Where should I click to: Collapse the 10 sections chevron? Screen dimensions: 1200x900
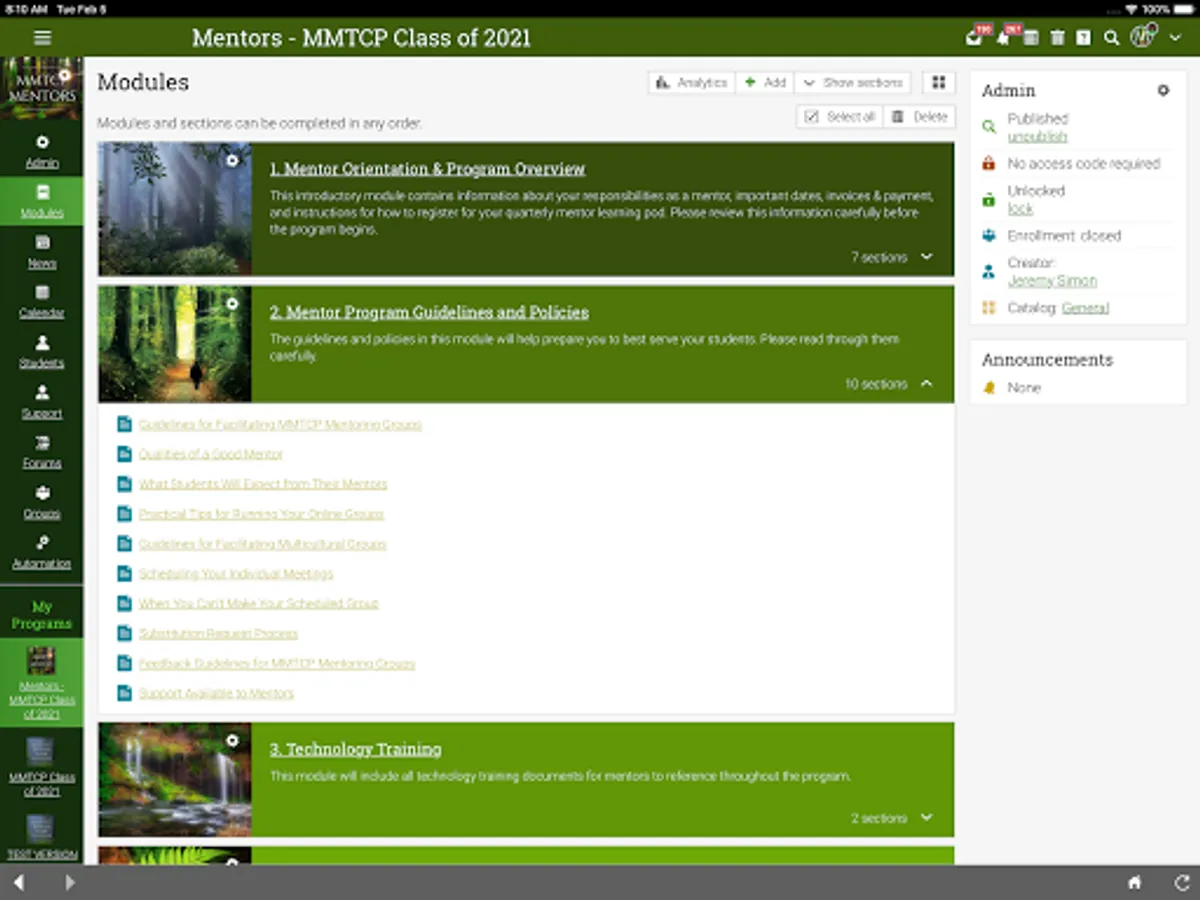pyautogui.click(x=926, y=384)
